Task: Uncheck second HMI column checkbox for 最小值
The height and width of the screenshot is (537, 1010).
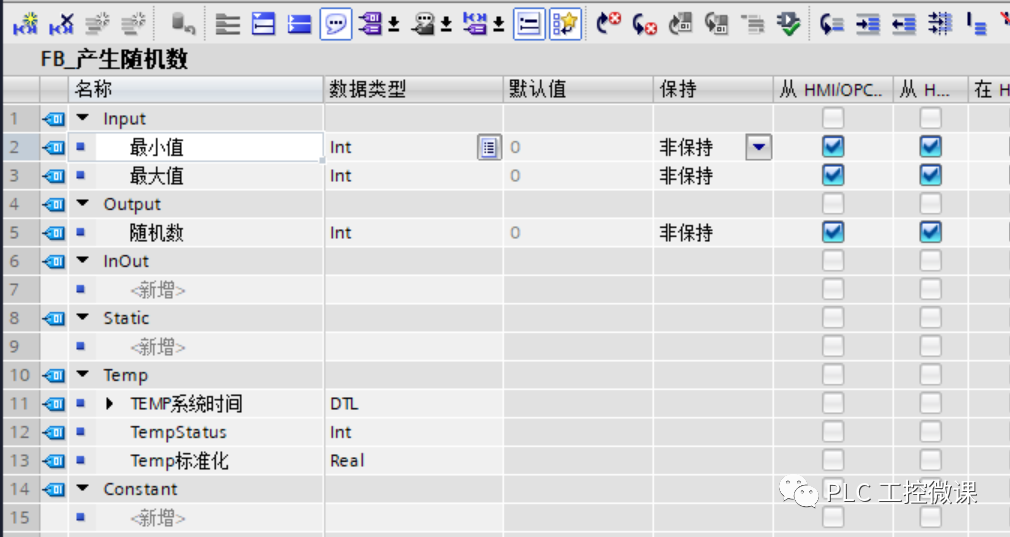Action: tap(930, 147)
